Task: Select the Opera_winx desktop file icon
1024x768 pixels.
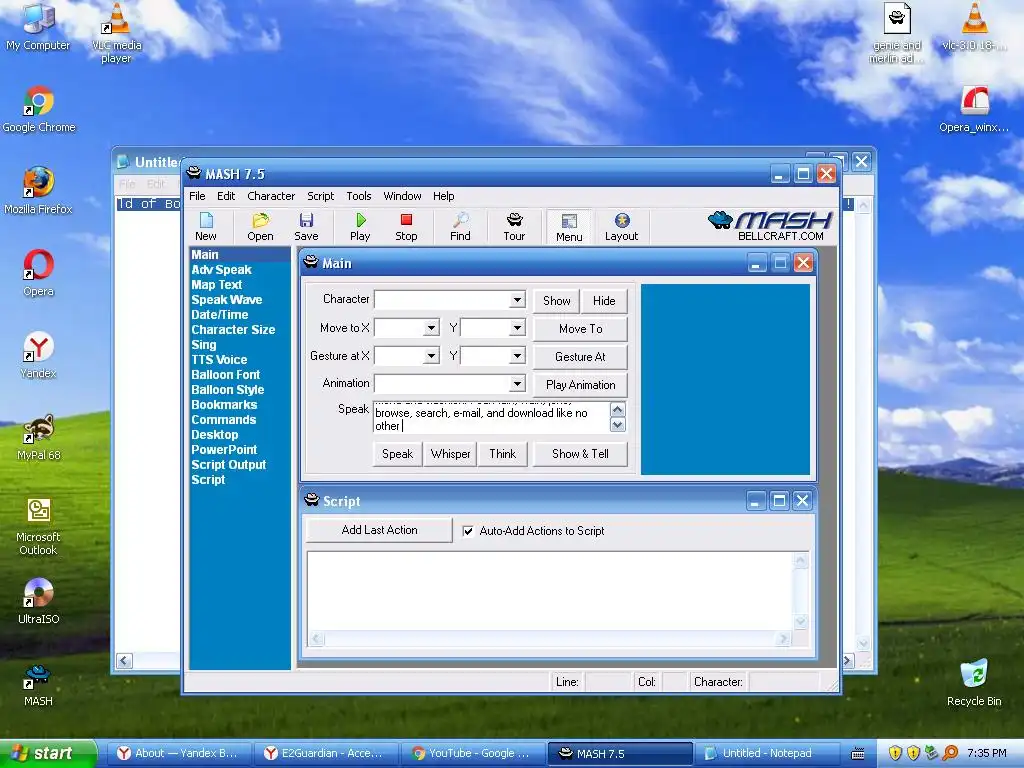Action: pyautogui.click(x=974, y=110)
